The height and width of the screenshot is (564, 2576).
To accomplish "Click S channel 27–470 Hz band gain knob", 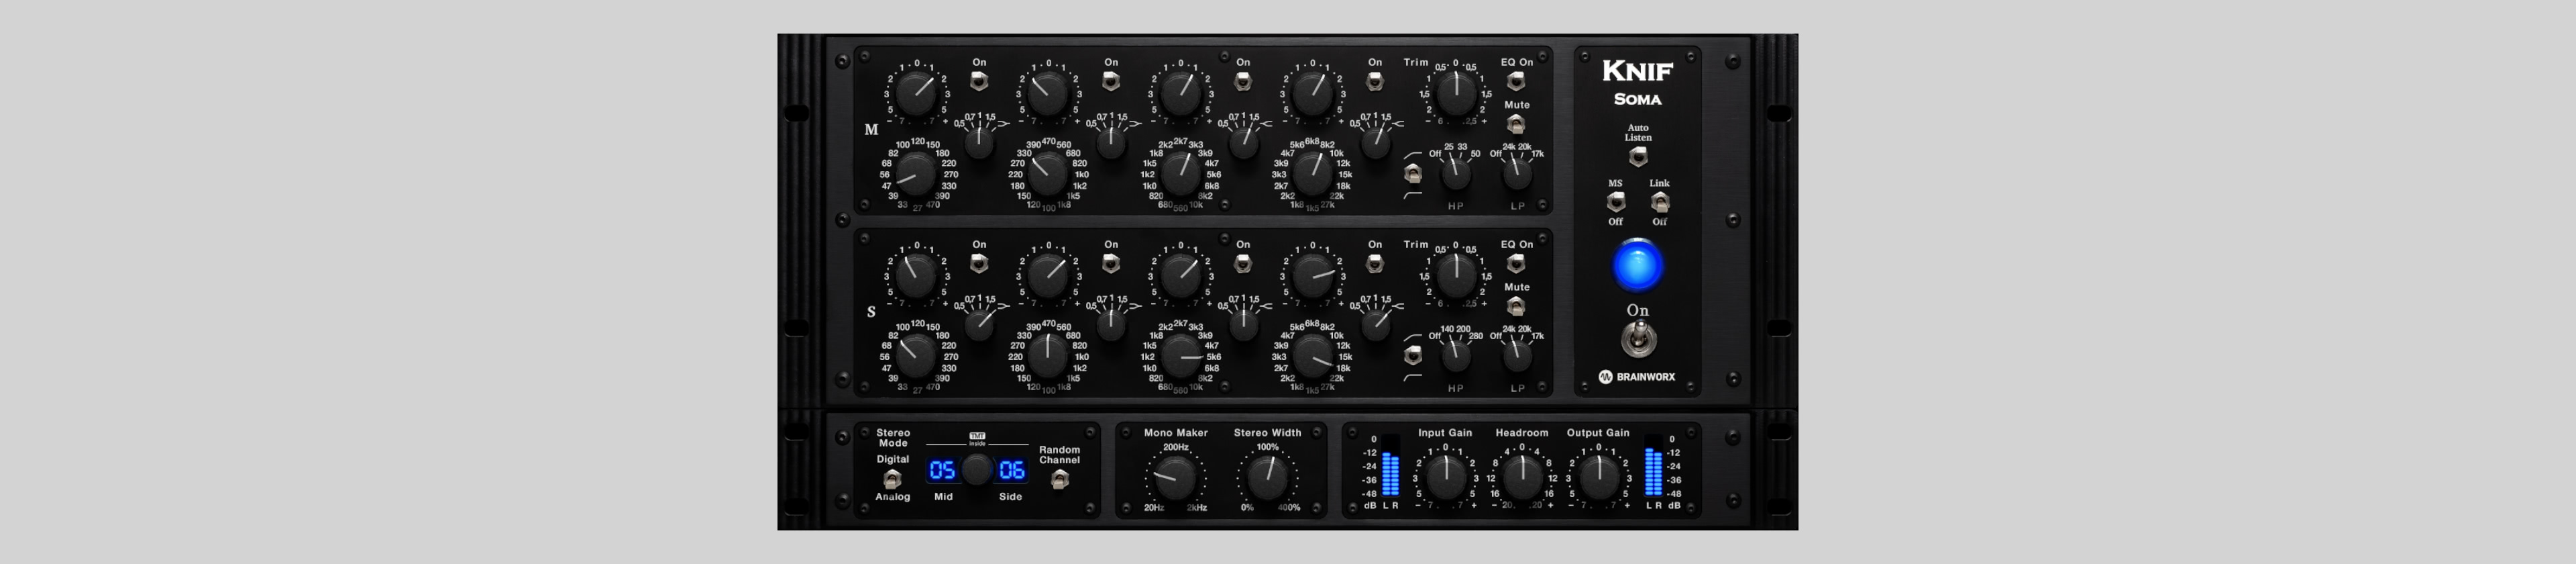I will (x=915, y=276).
